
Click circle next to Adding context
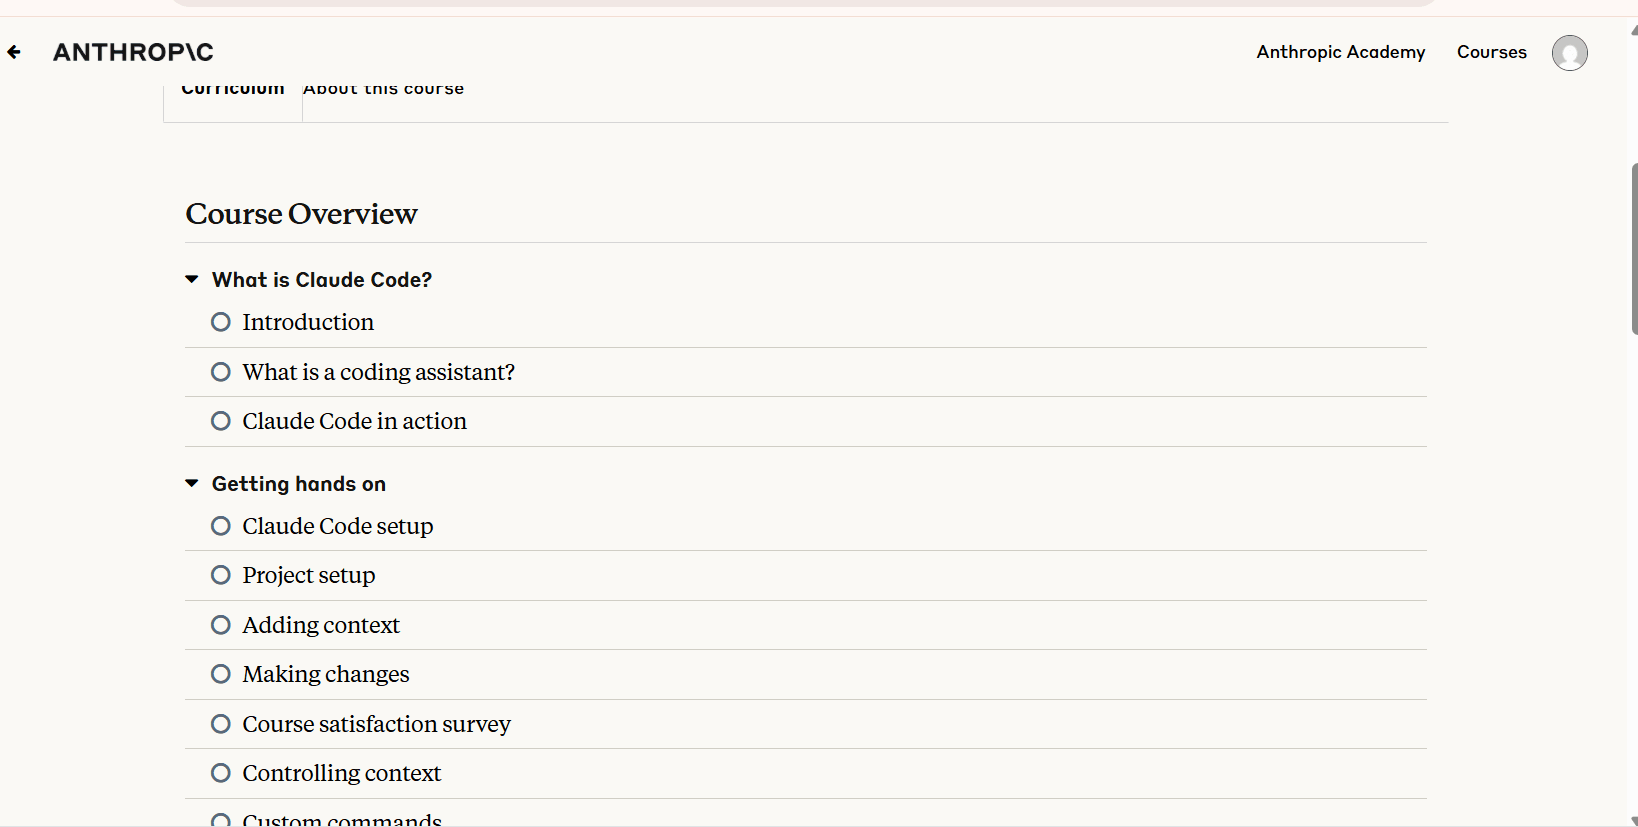pos(221,625)
